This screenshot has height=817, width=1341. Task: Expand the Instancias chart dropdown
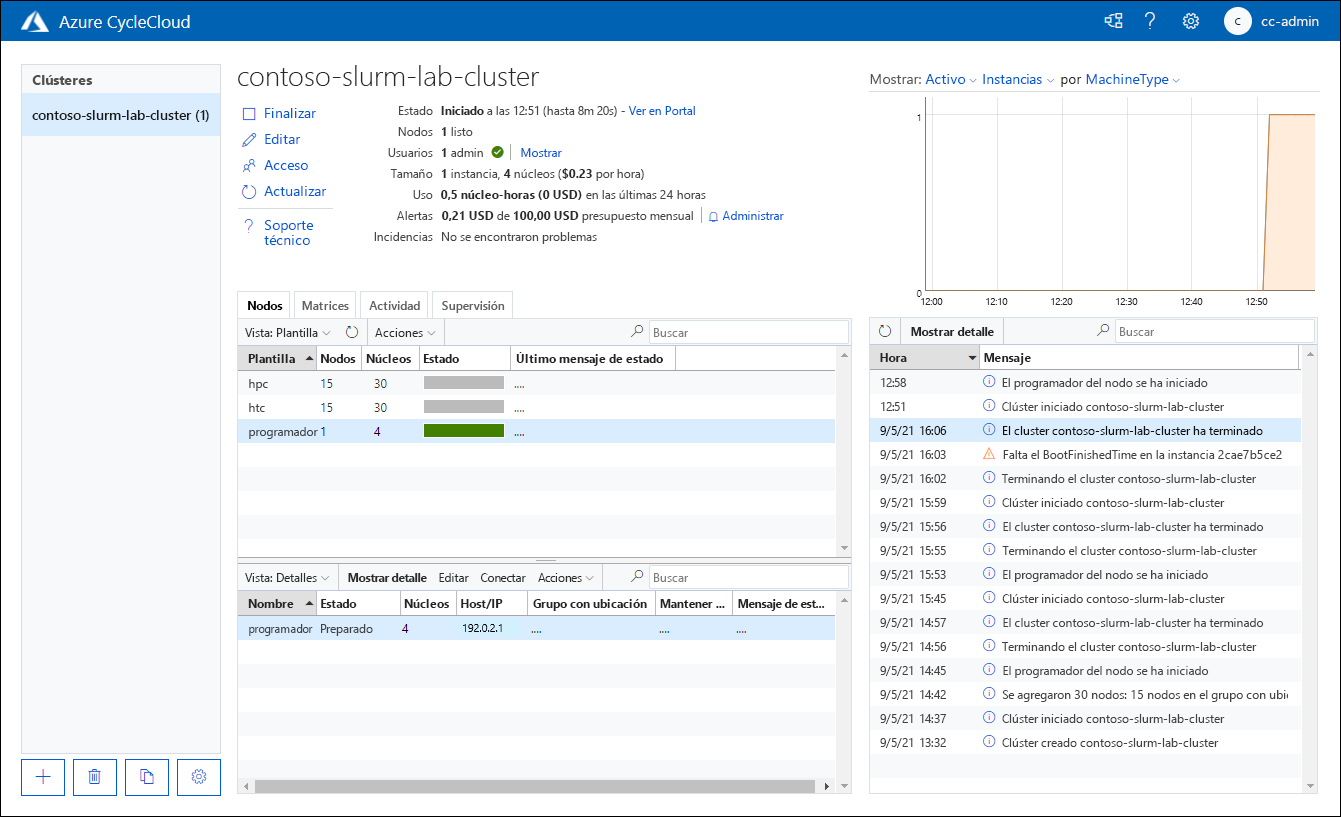[1017, 79]
